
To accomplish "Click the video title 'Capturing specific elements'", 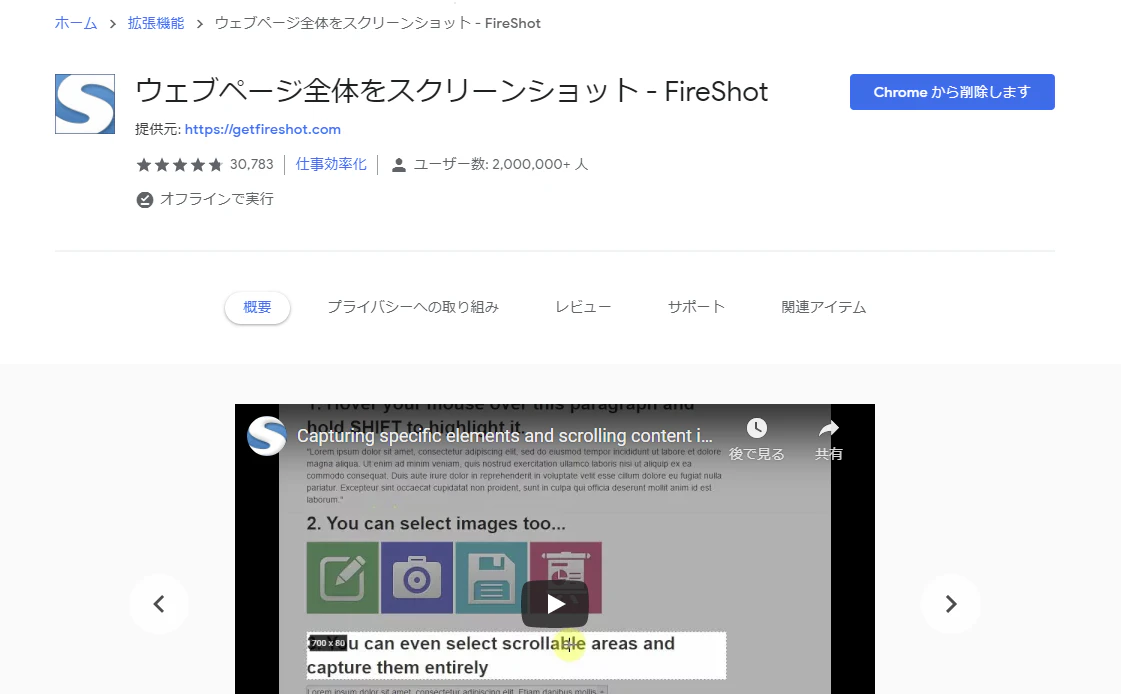I will [x=505, y=435].
